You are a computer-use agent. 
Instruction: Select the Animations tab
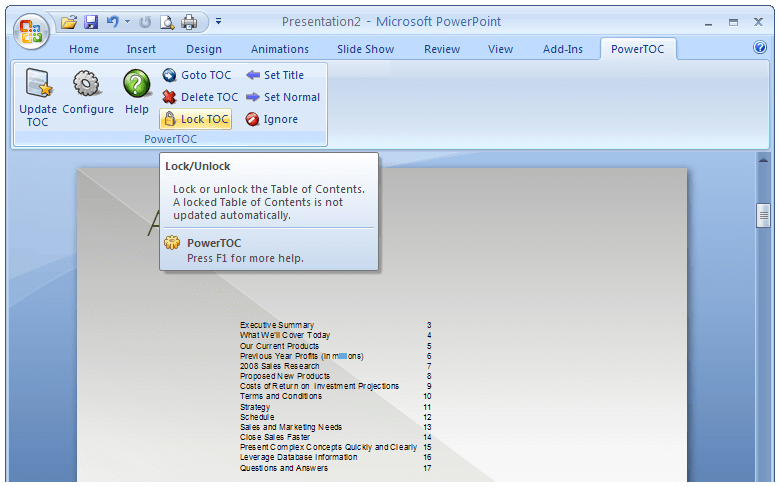tap(280, 49)
